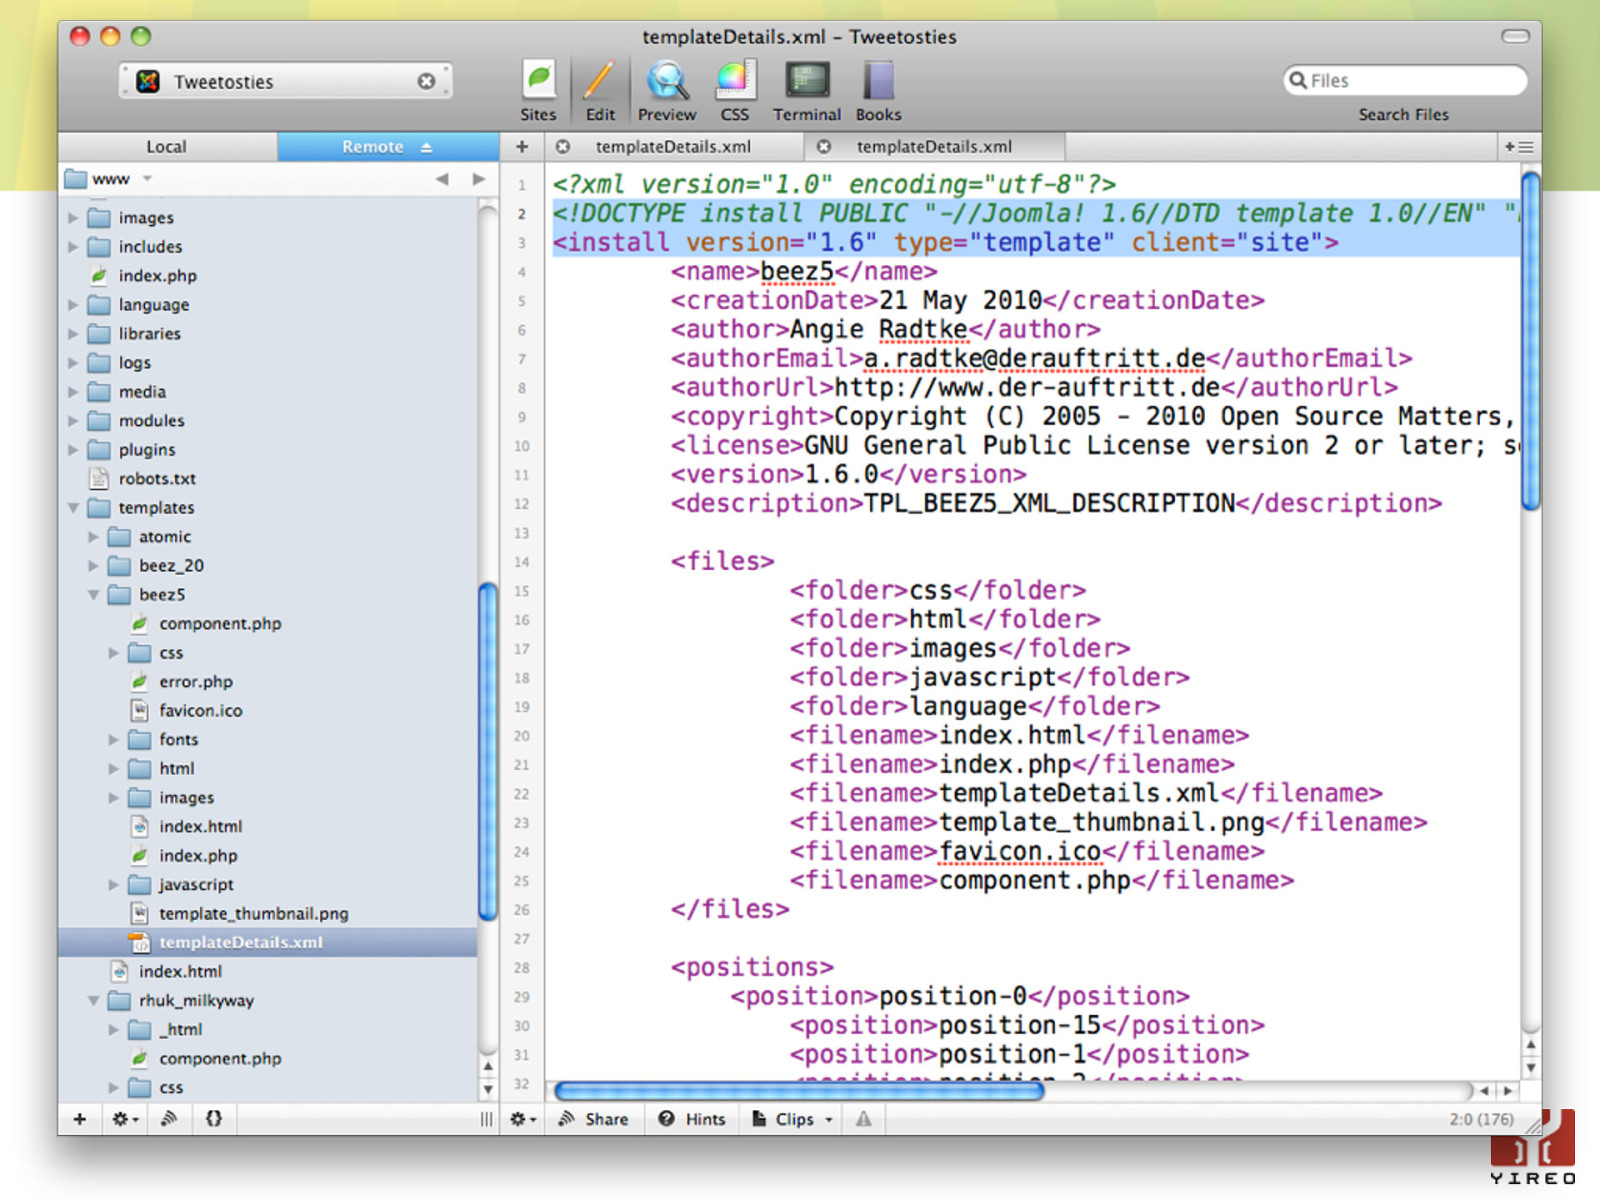Image resolution: width=1600 pixels, height=1200 pixels.
Task: Click the sidebar publish broadcast icon
Action: [x=169, y=1119]
